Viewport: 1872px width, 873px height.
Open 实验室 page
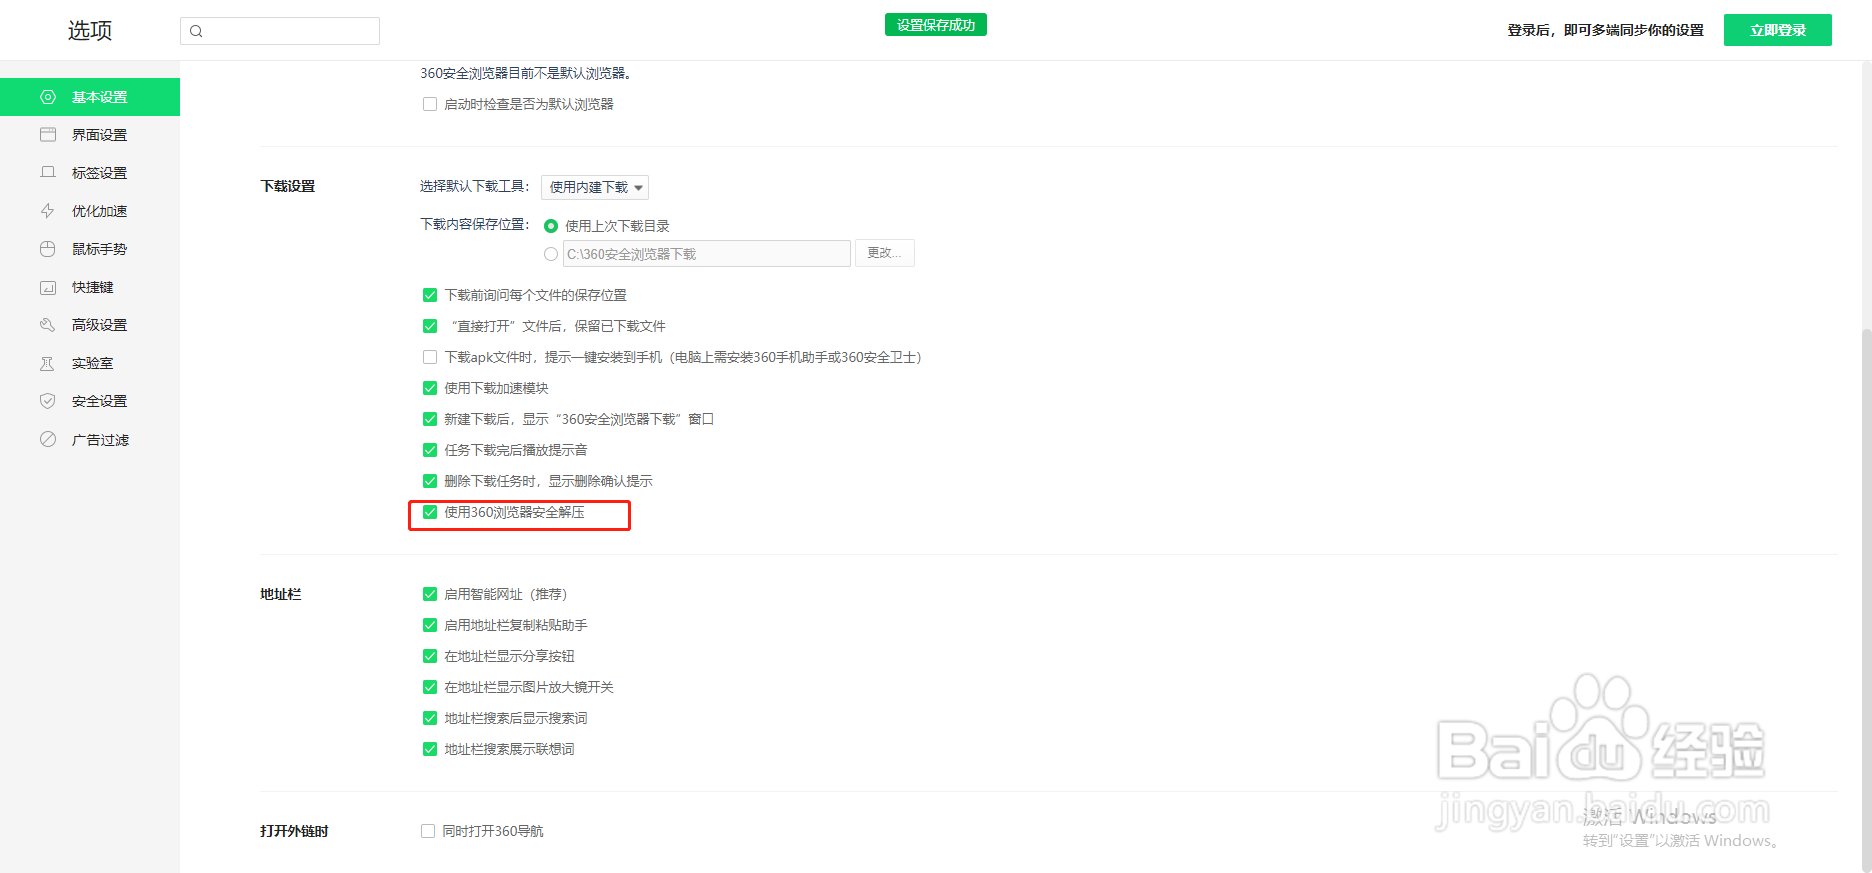coord(90,363)
